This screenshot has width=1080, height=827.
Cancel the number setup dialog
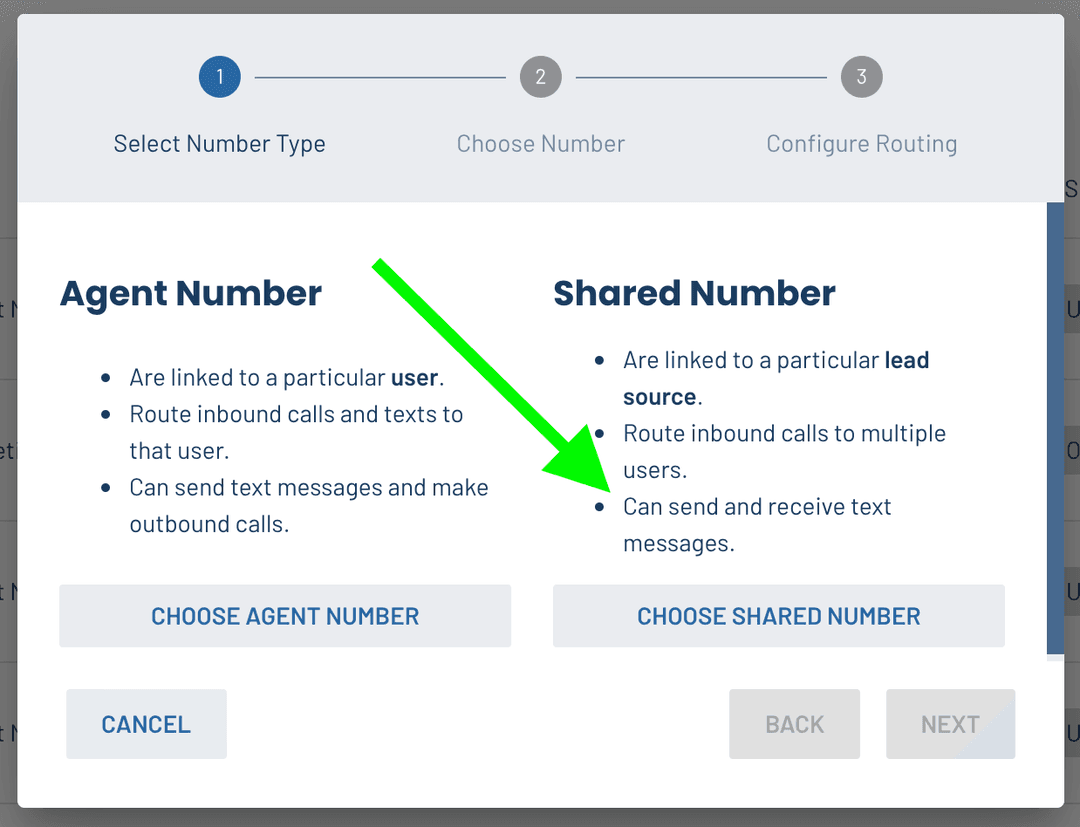click(146, 724)
